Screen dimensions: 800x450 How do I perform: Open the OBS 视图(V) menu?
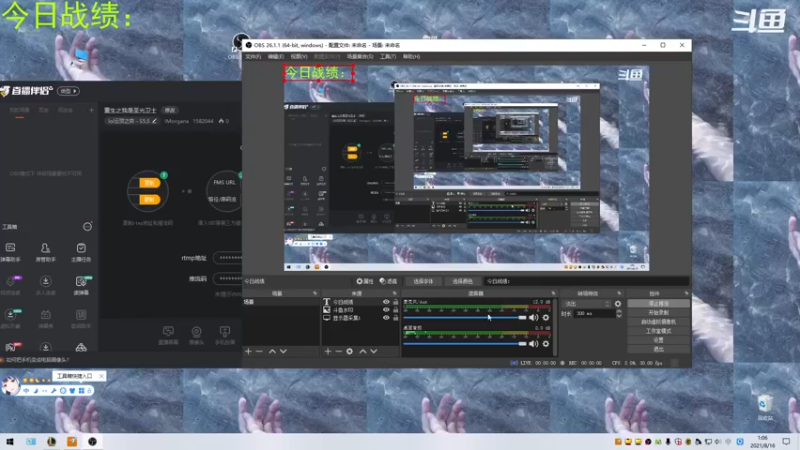point(299,57)
